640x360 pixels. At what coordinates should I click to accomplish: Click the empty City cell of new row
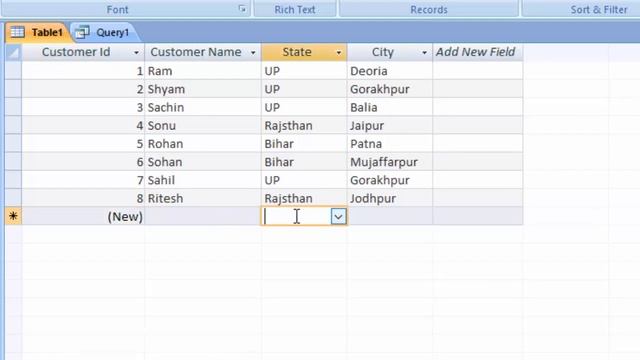(390, 216)
